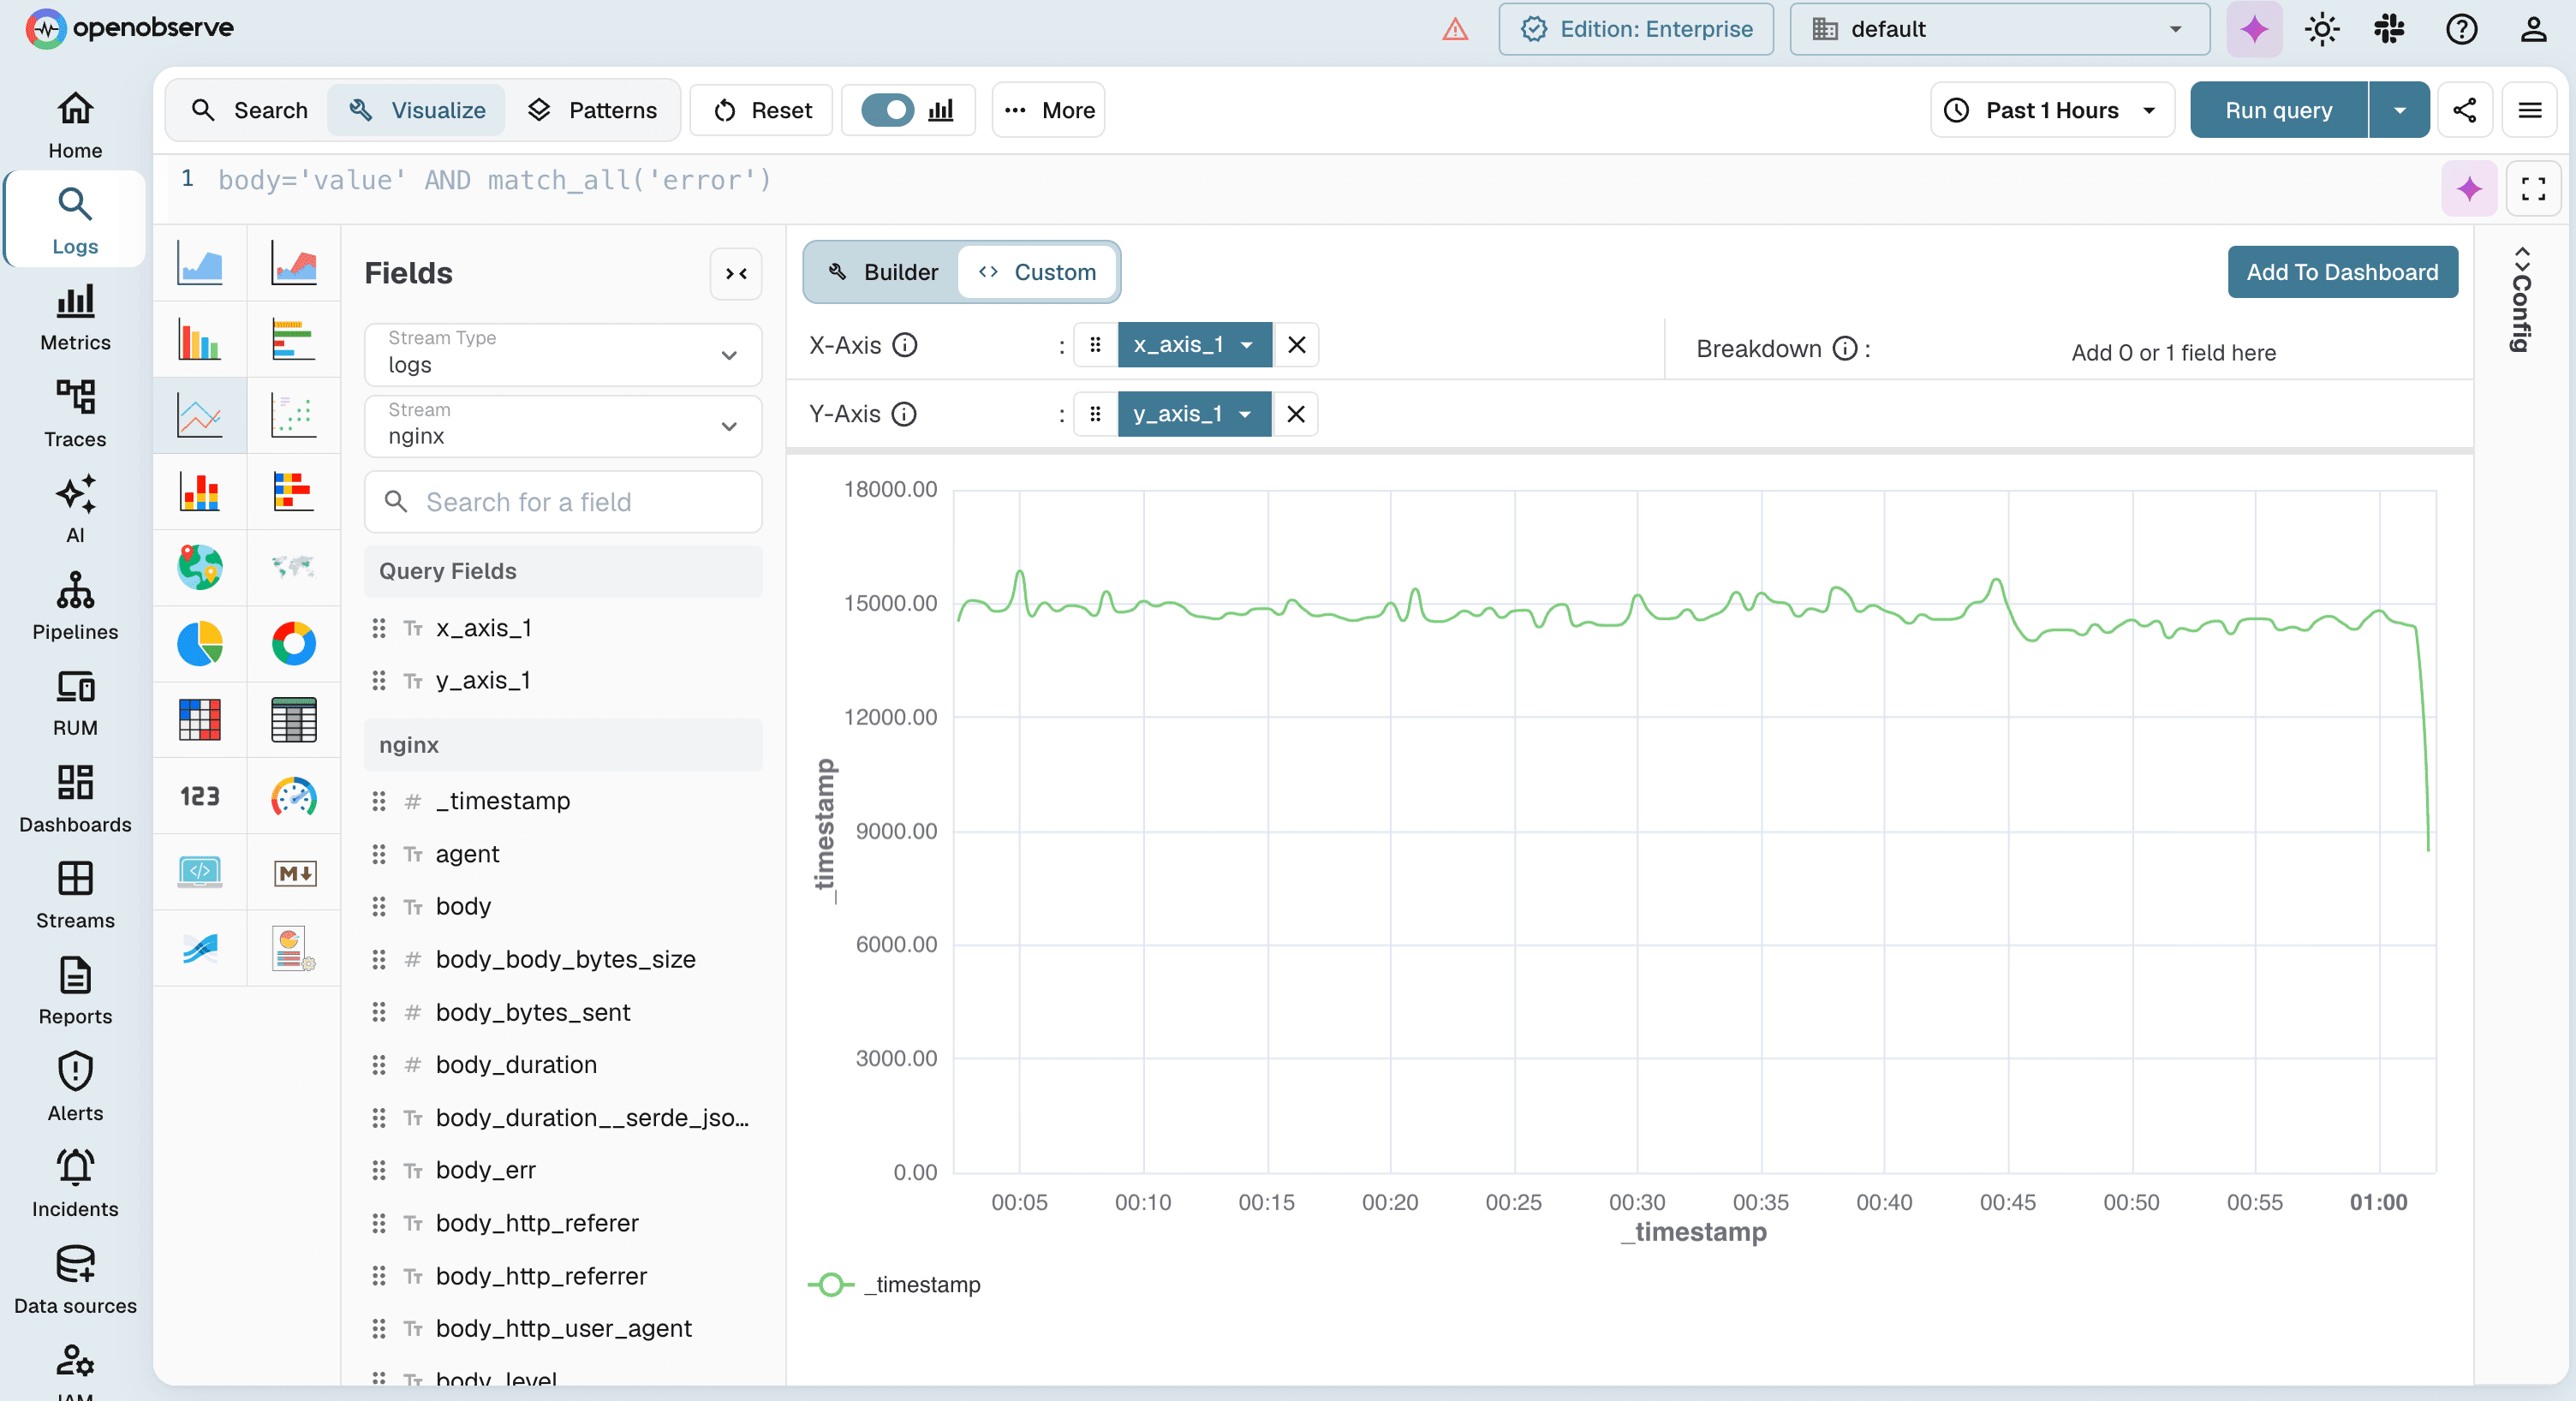The image size is (2576, 1401).
Task: Switch to the Builder mode tab
Action: pyautogui.click(x=883, y=272)
